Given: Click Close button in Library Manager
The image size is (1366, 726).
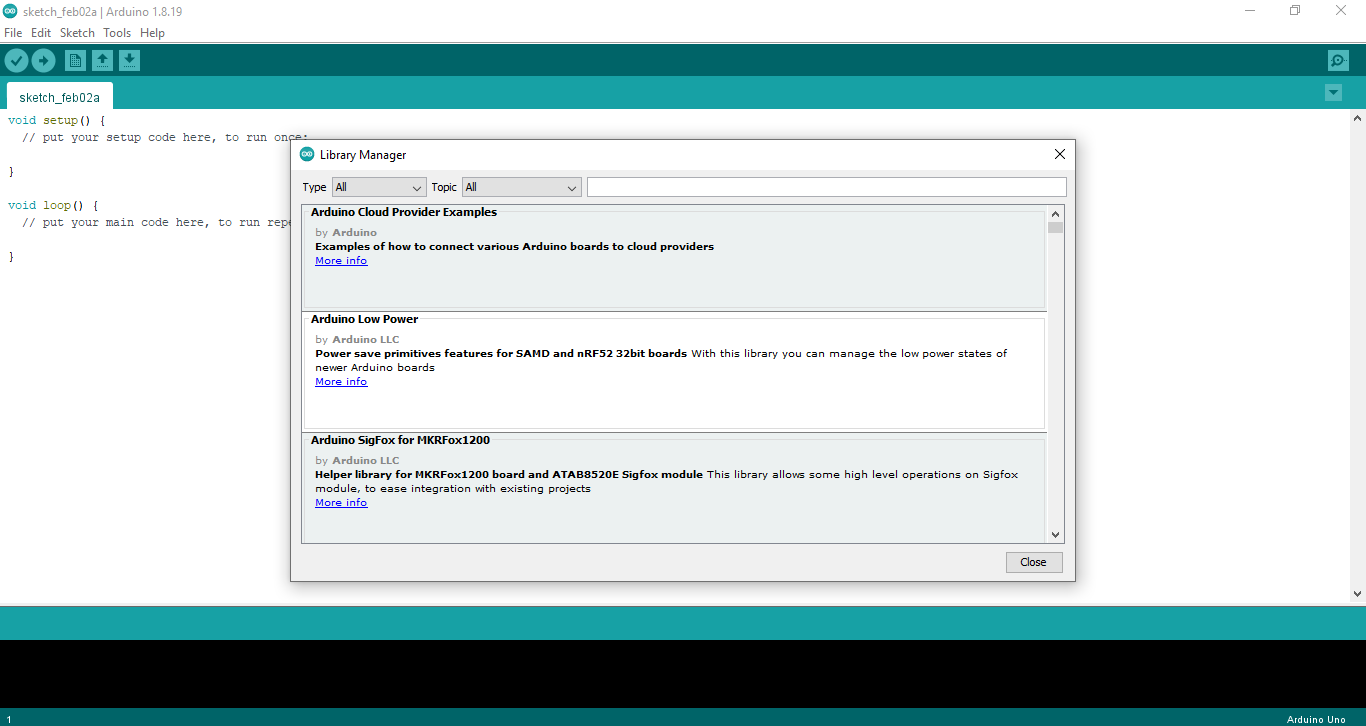Looking at the screenshot, I should (1034, 562).
